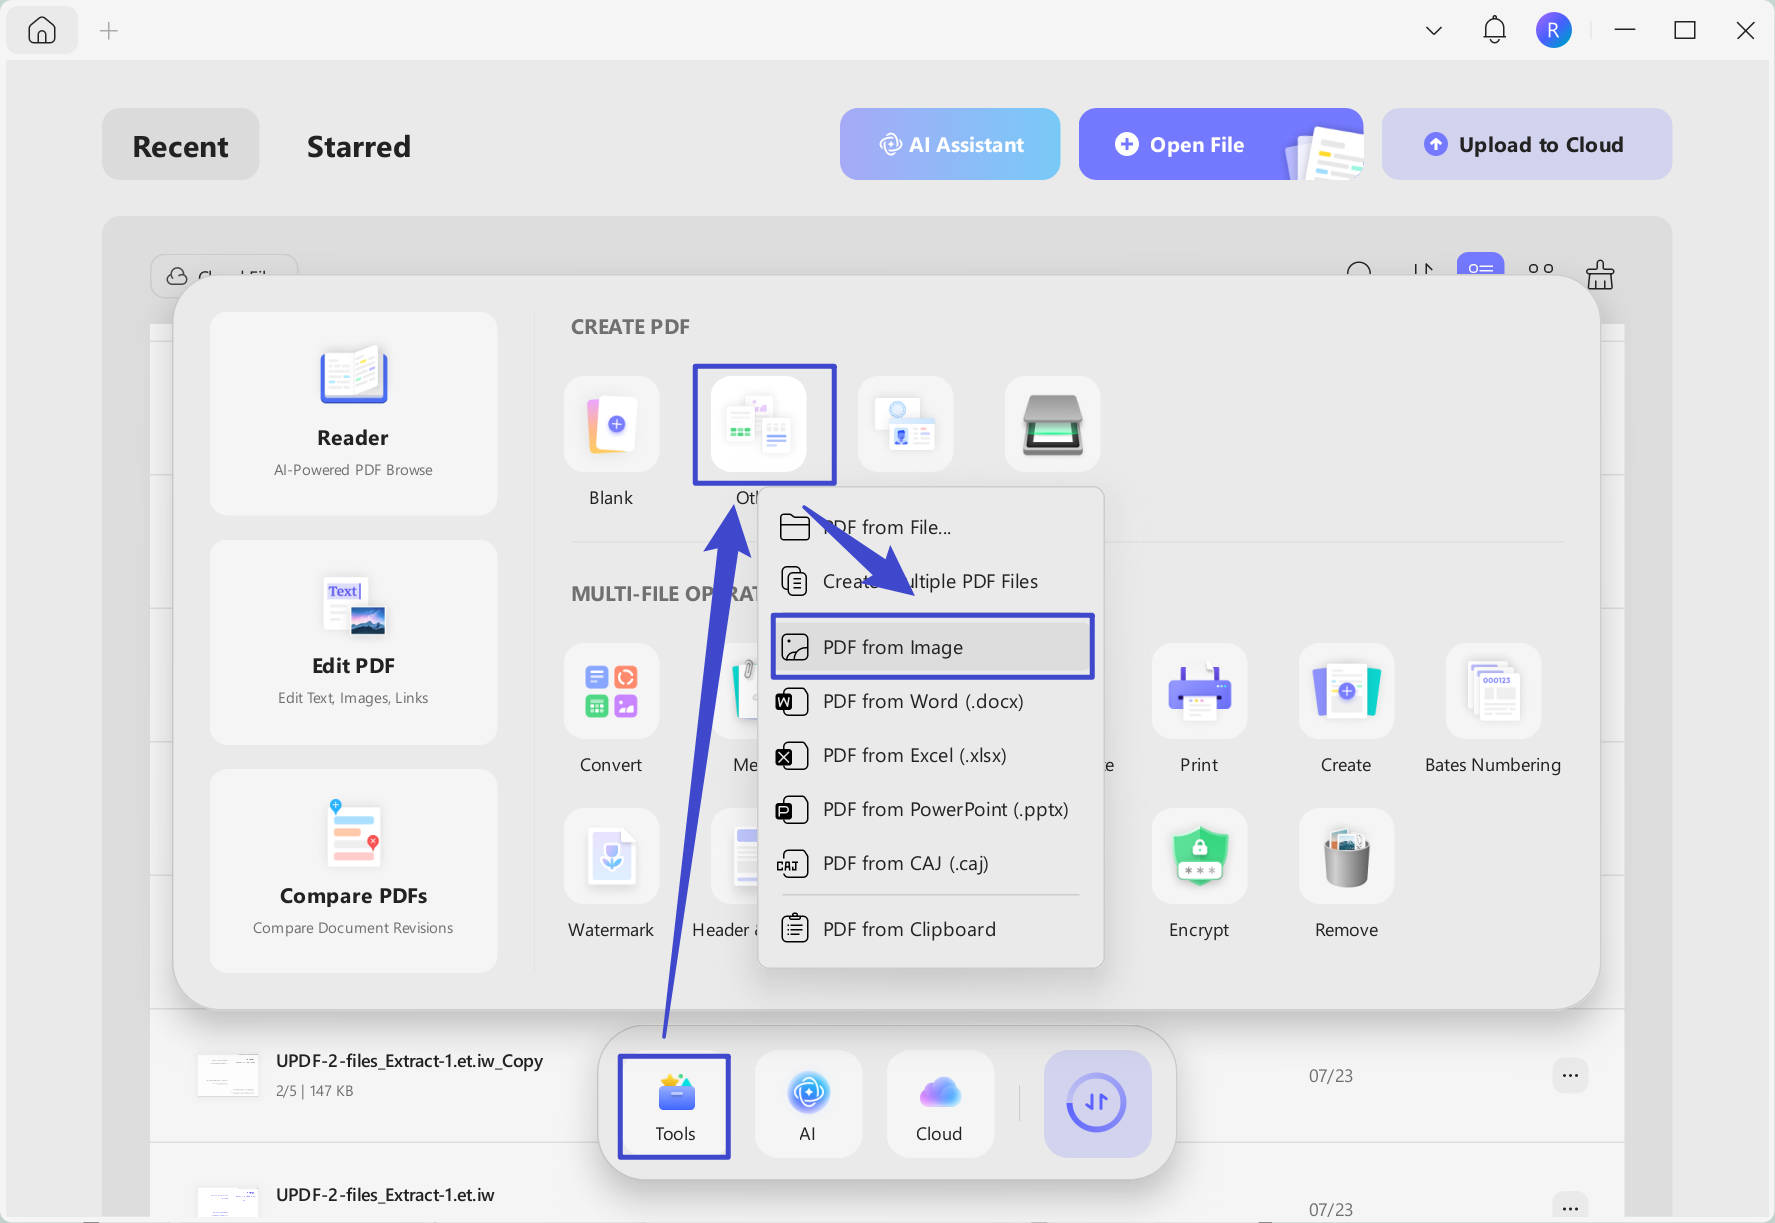Open more options for UPDF-2-files_Extract-1.et.iw_Copy
The height and width of the screenshot is (1223, 1775).
tap(1570, 1076)
